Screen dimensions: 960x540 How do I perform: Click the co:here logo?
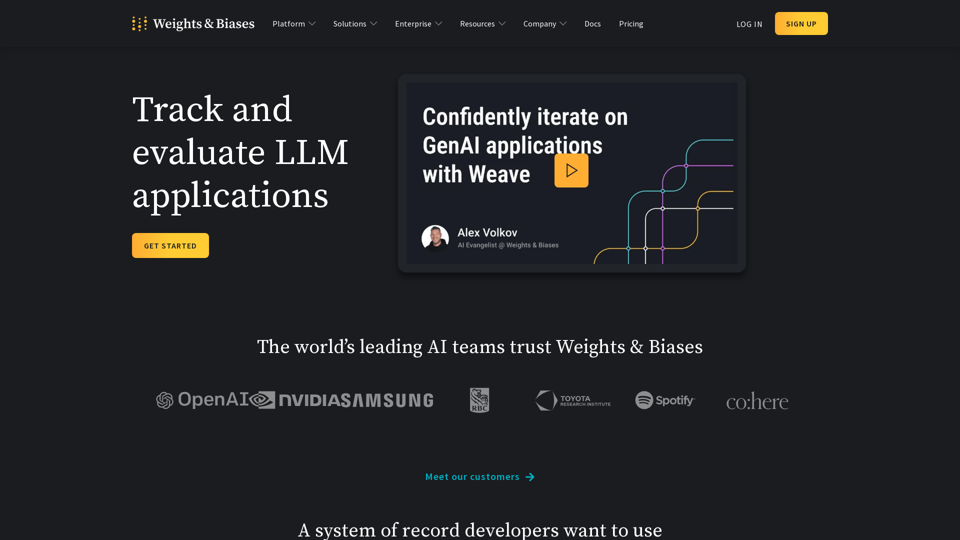[757, 402]
